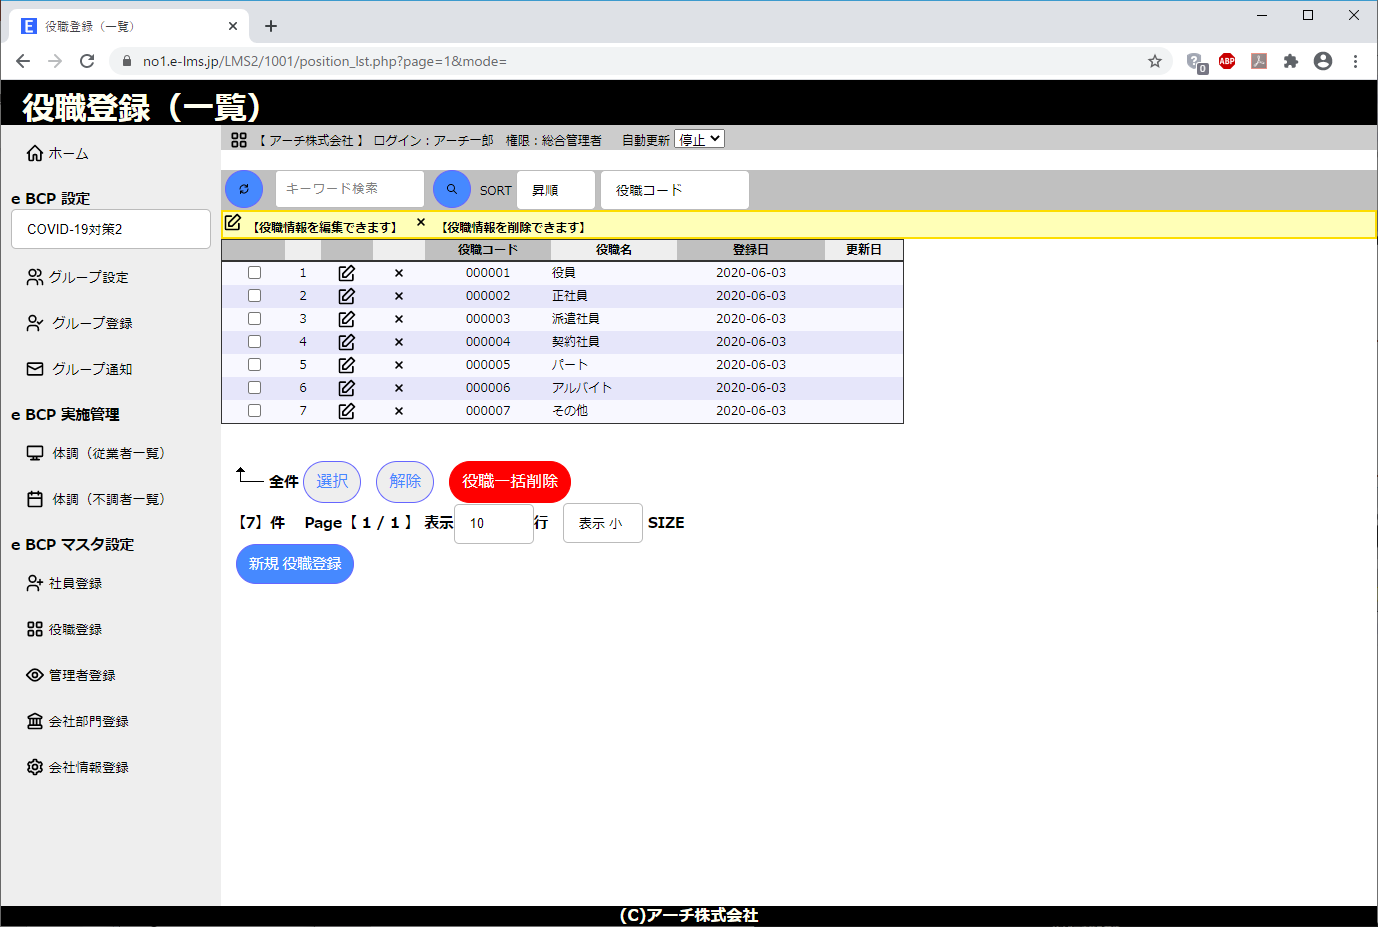Expand the 役職コード sort field dropdown

pyautogui.click(x=674, y=190)
